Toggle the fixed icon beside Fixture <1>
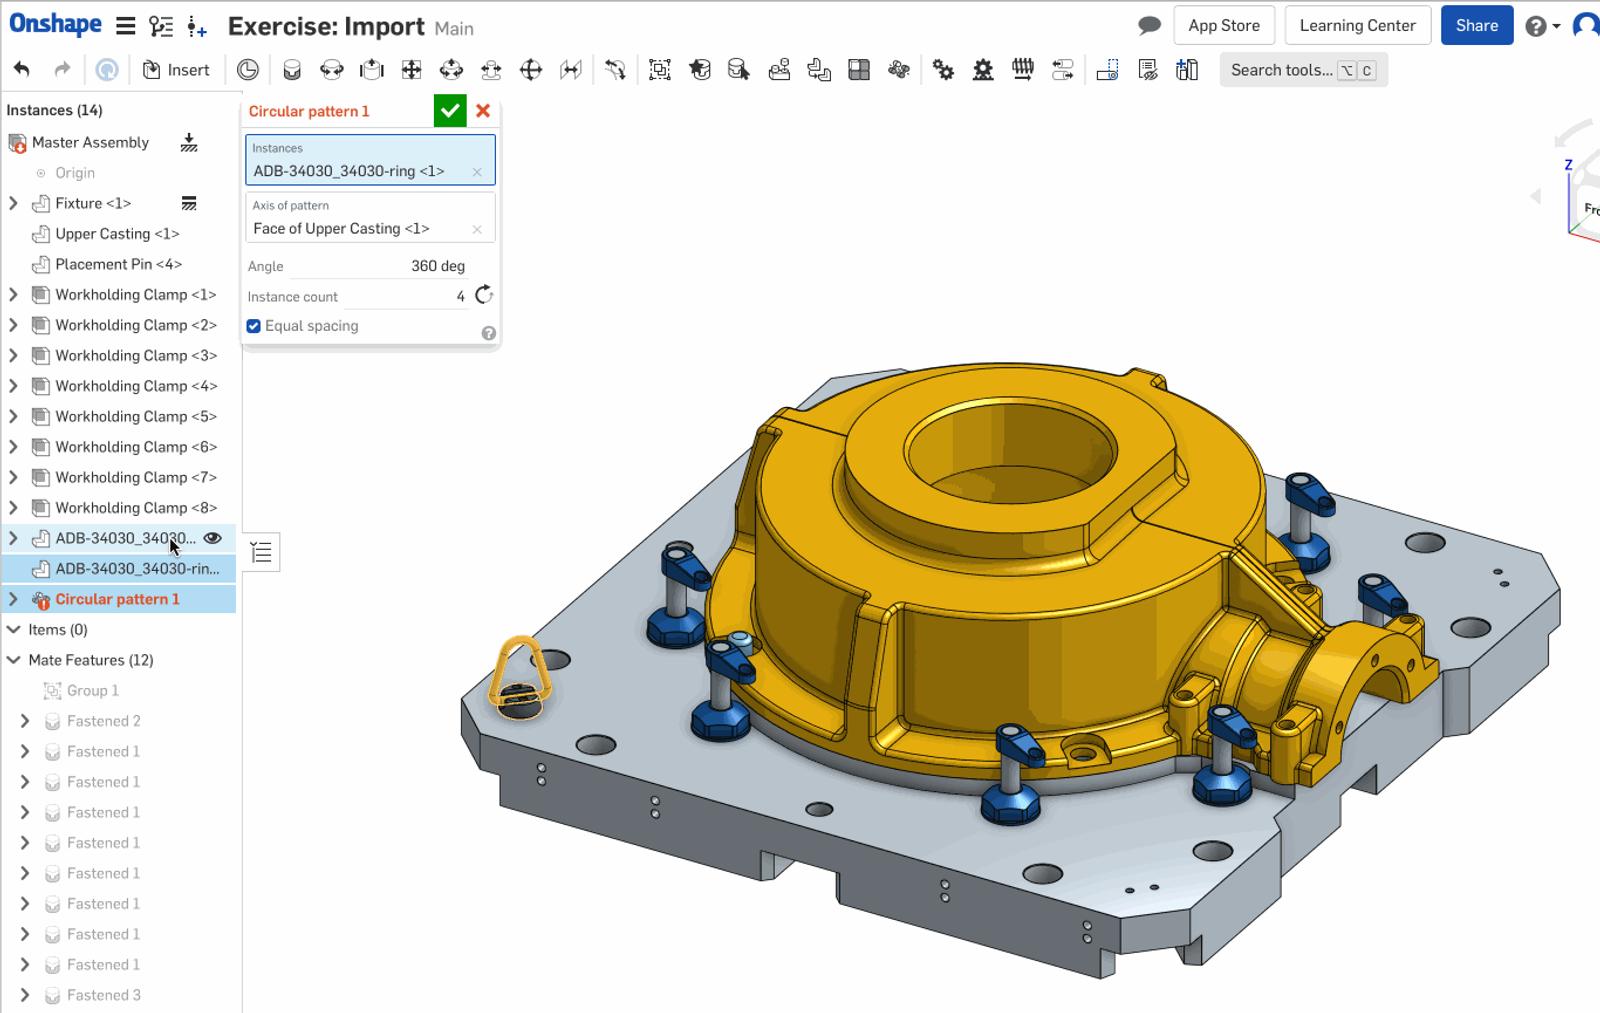The height and width of the screenshot is (1013, 1600). (188, 203)
